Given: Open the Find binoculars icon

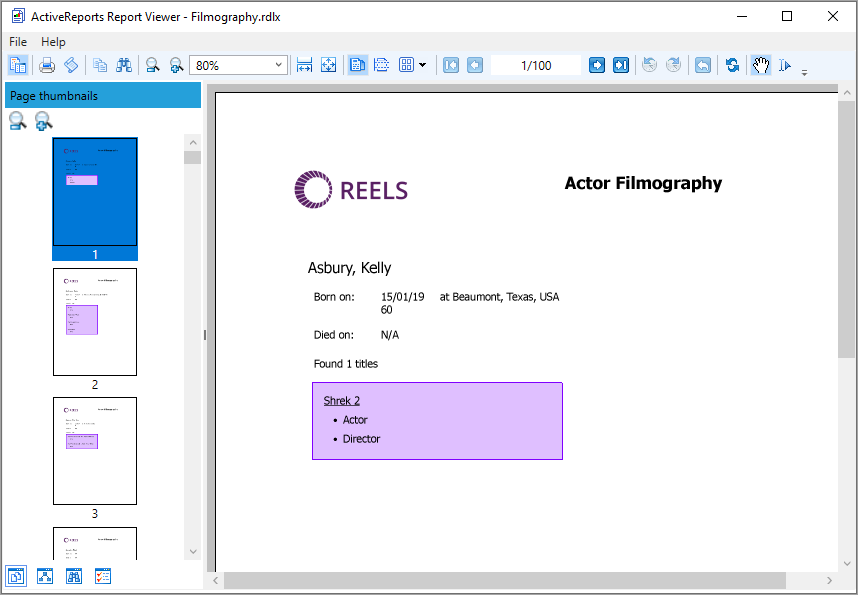Looking at the screenshot, I should pyautogui.click(x=124, y=65).
